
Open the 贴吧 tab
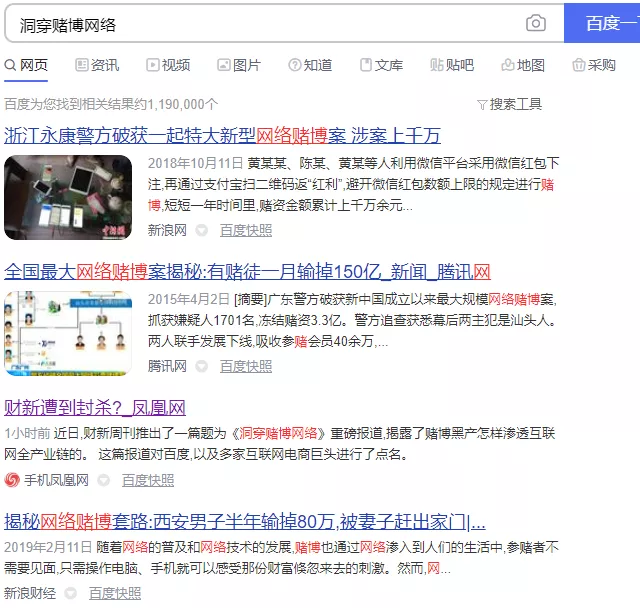tap(452, 65)
